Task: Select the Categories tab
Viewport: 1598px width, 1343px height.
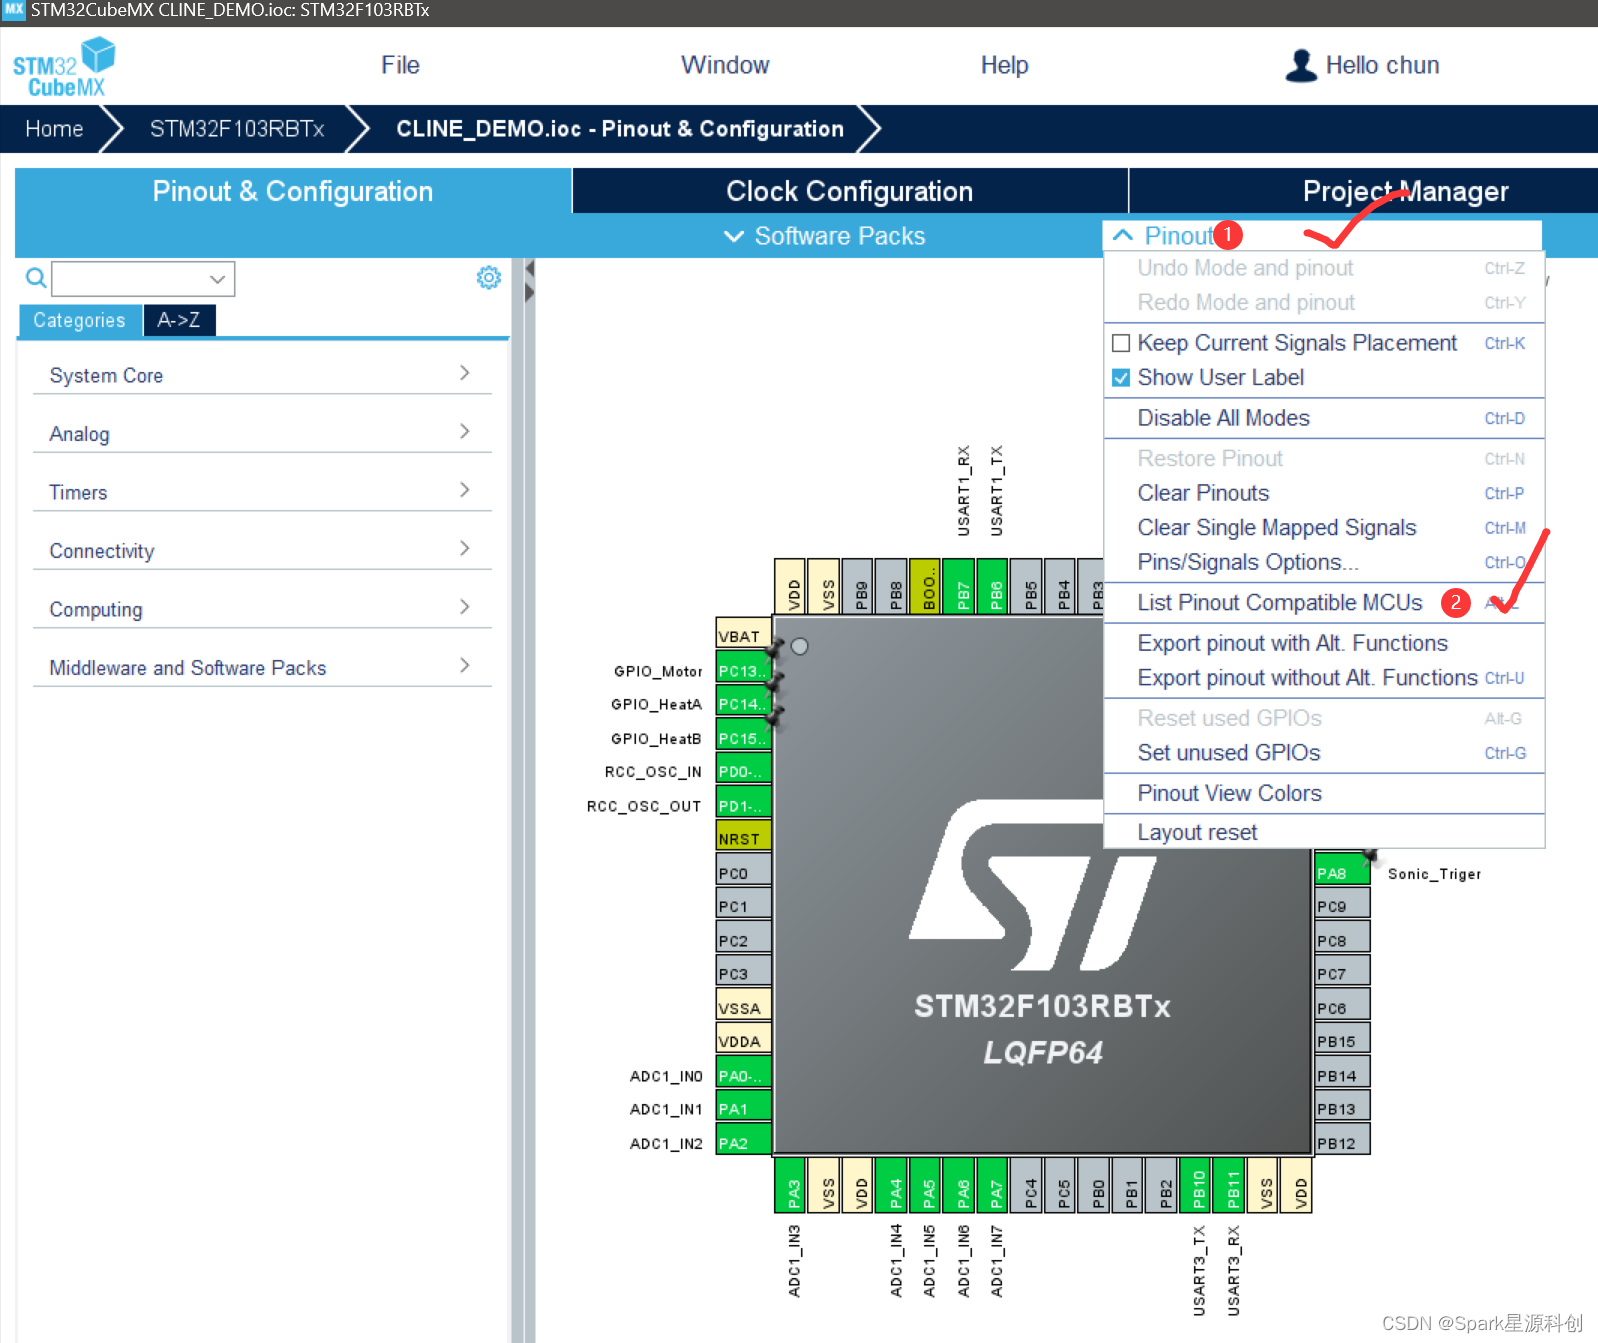Action: coord(79,320)
